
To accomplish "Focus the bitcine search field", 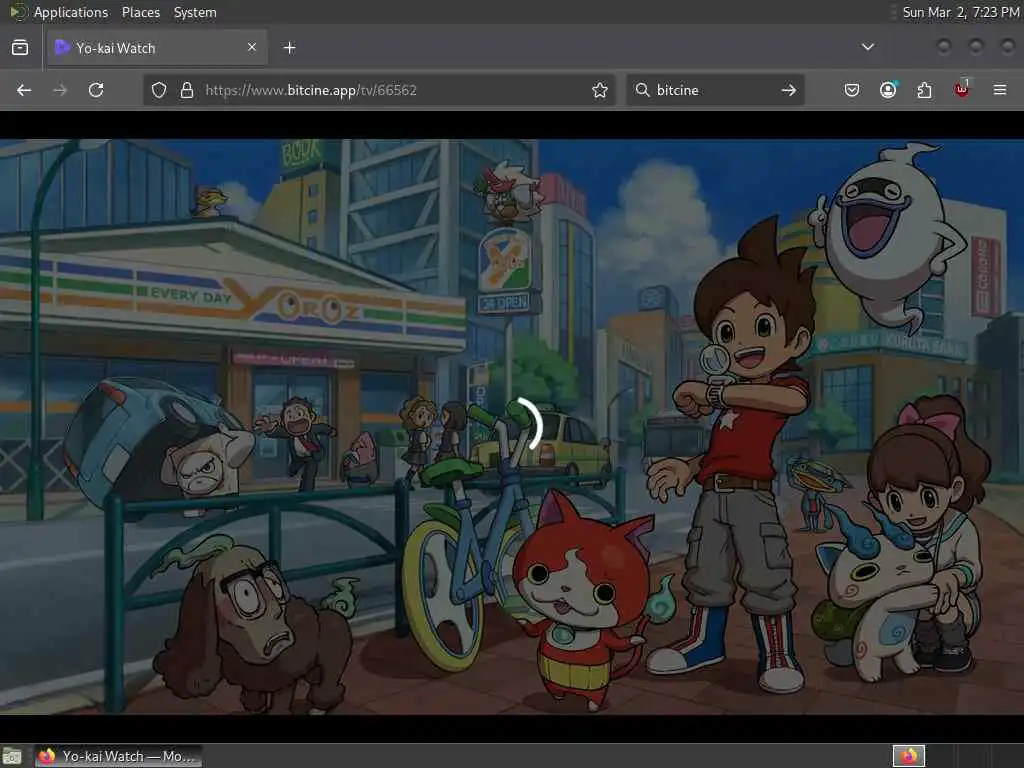I will 715,90.
